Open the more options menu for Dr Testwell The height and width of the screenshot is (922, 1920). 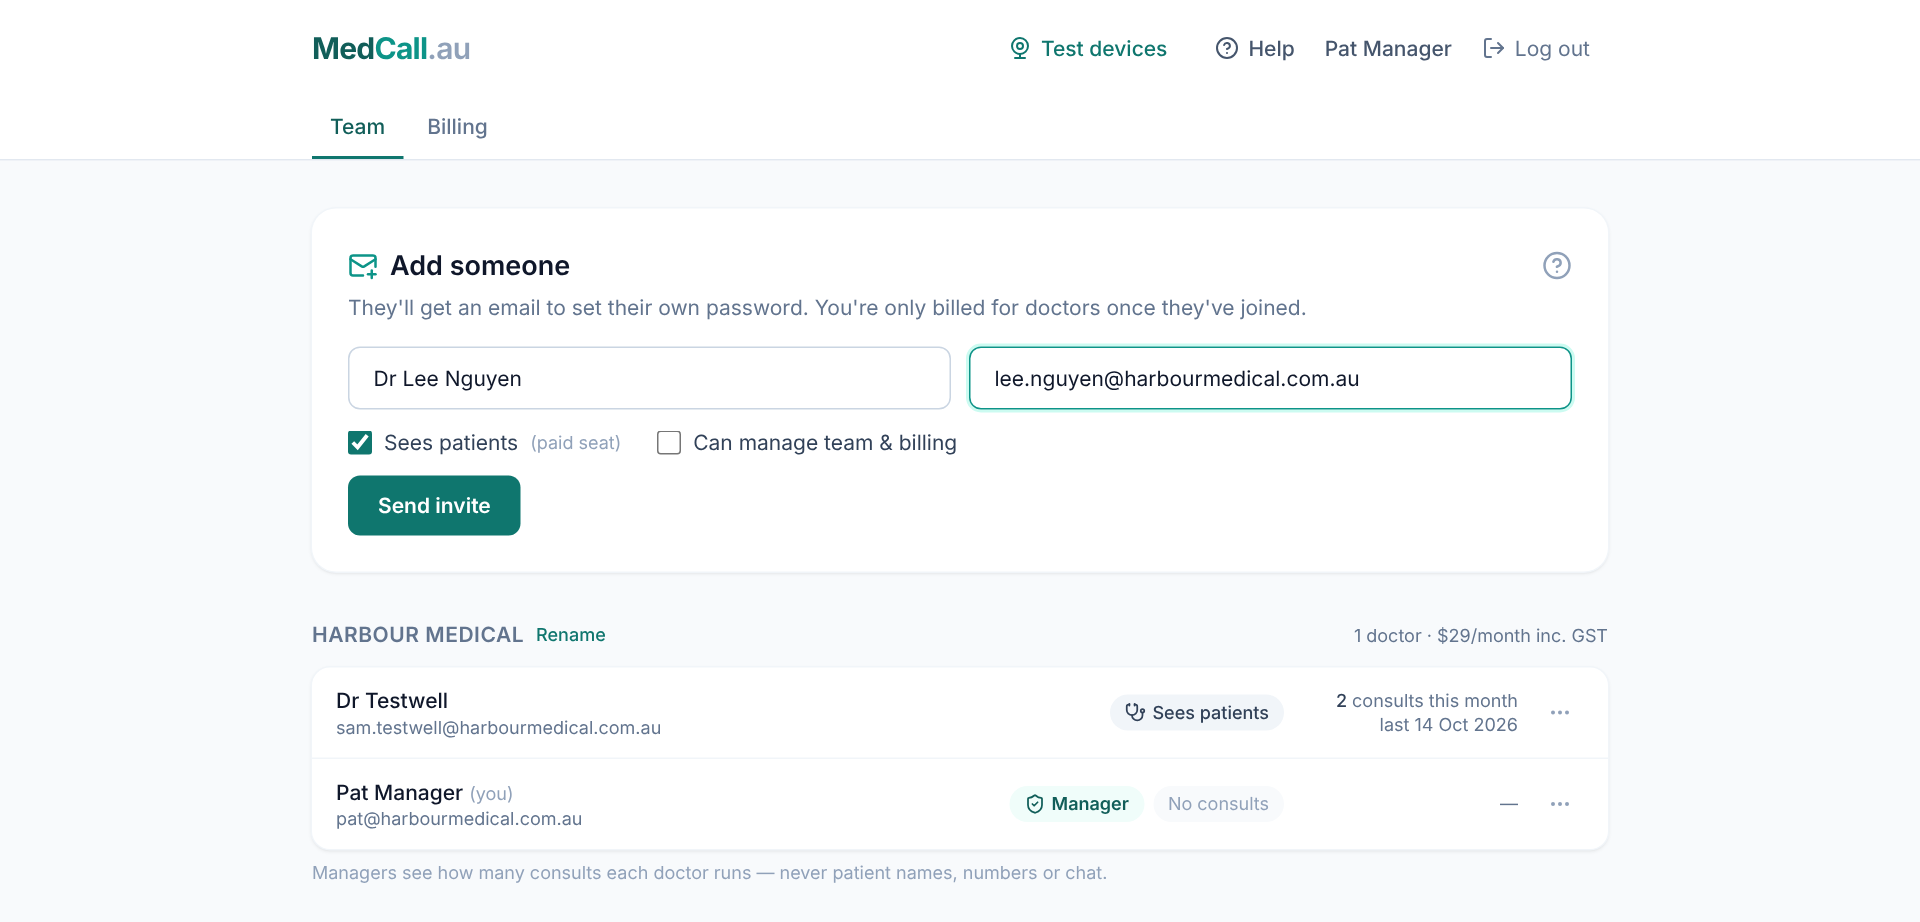click(x=1560, y=713)
